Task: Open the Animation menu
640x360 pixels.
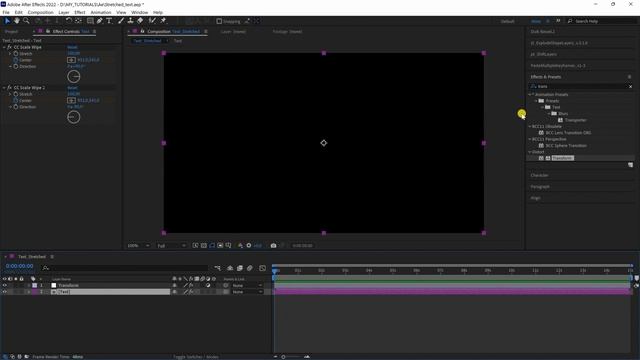Action: pyautogui.click(x=101, y=12)
